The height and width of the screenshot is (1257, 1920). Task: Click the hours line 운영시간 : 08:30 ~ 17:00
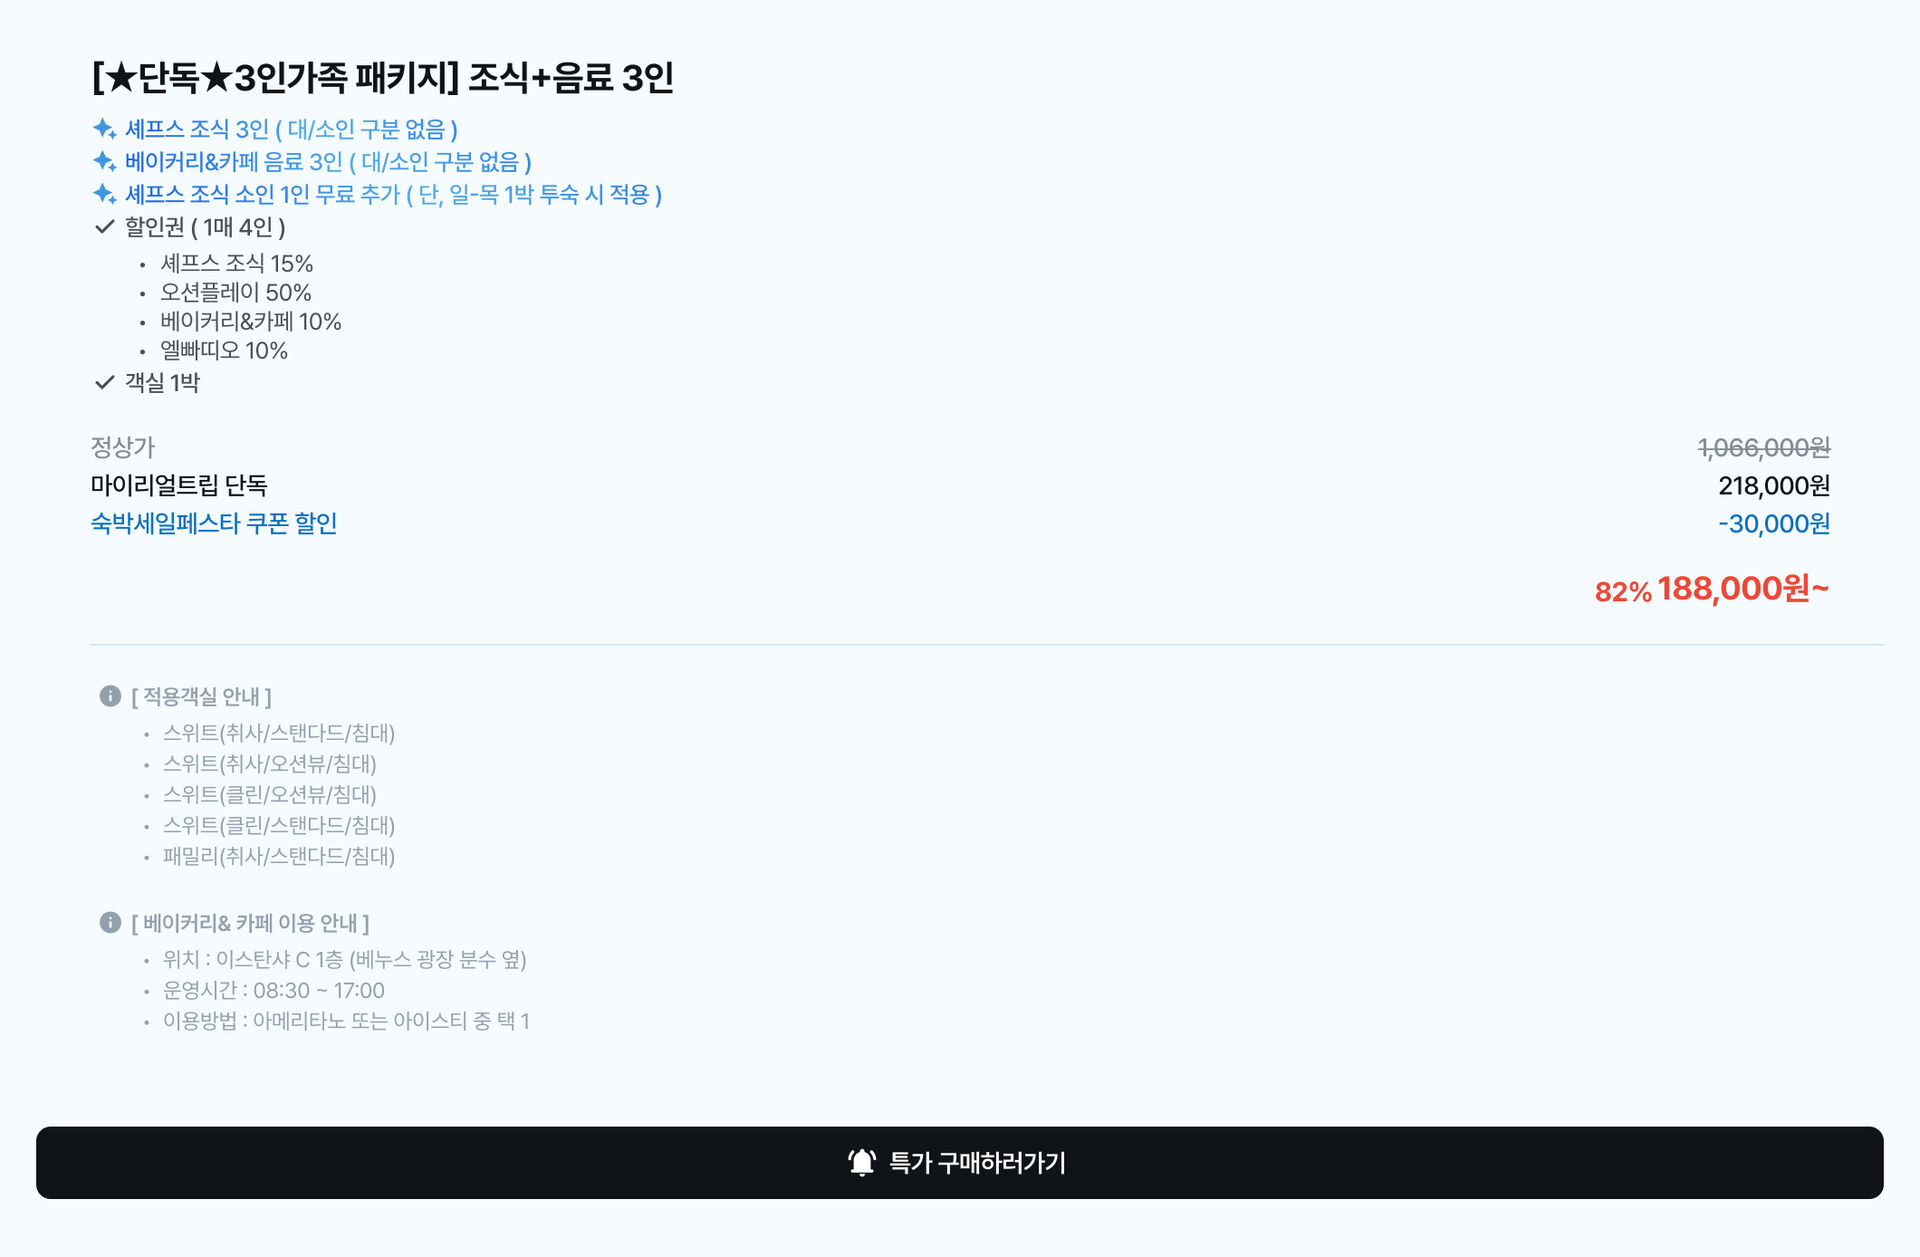[x=273, y=990]
